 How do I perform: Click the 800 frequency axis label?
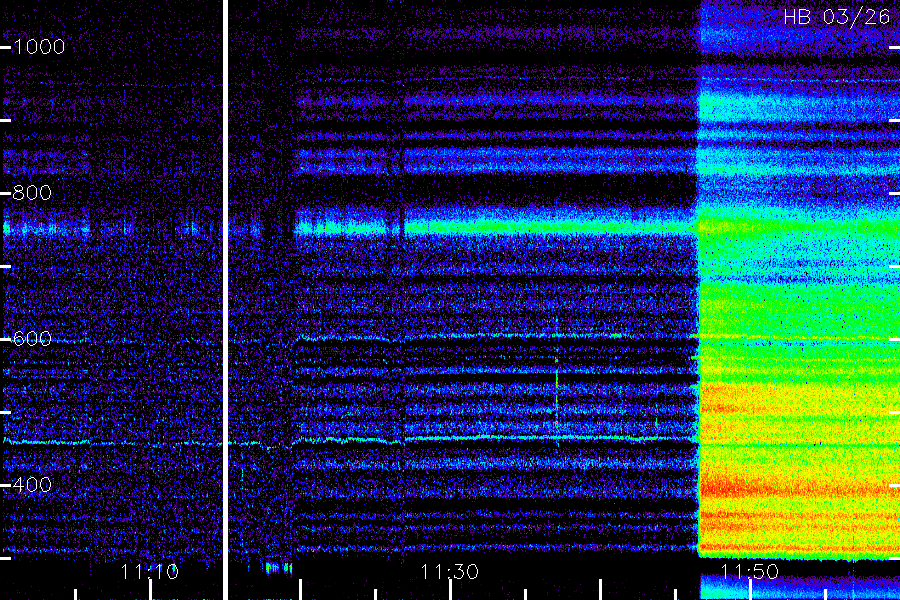(32, 192)
